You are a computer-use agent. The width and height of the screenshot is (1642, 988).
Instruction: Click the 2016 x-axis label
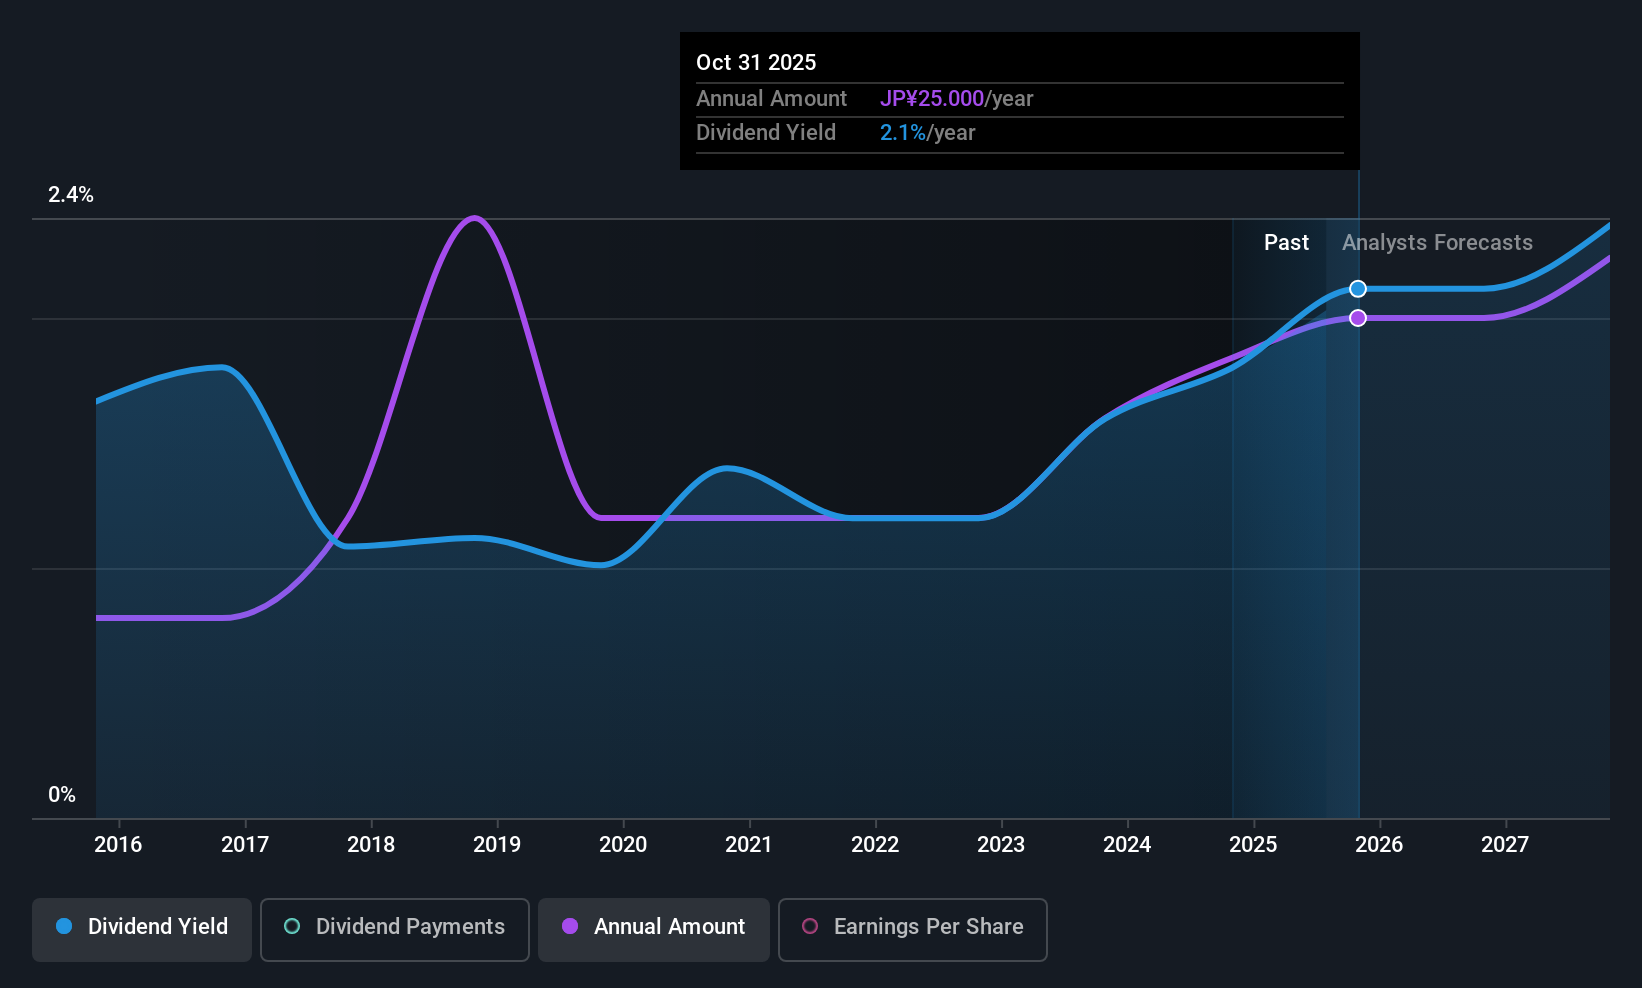tap(118, 845)
